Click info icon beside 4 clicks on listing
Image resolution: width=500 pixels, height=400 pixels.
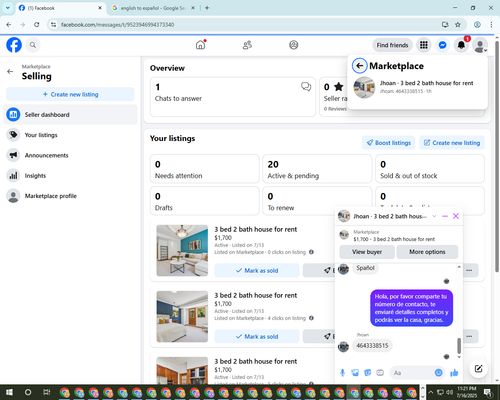311,318
